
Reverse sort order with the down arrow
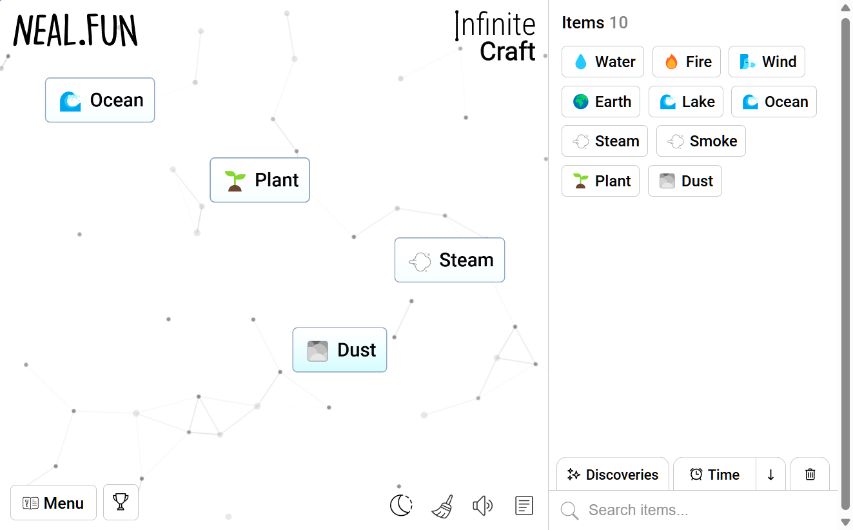[770, 474]
